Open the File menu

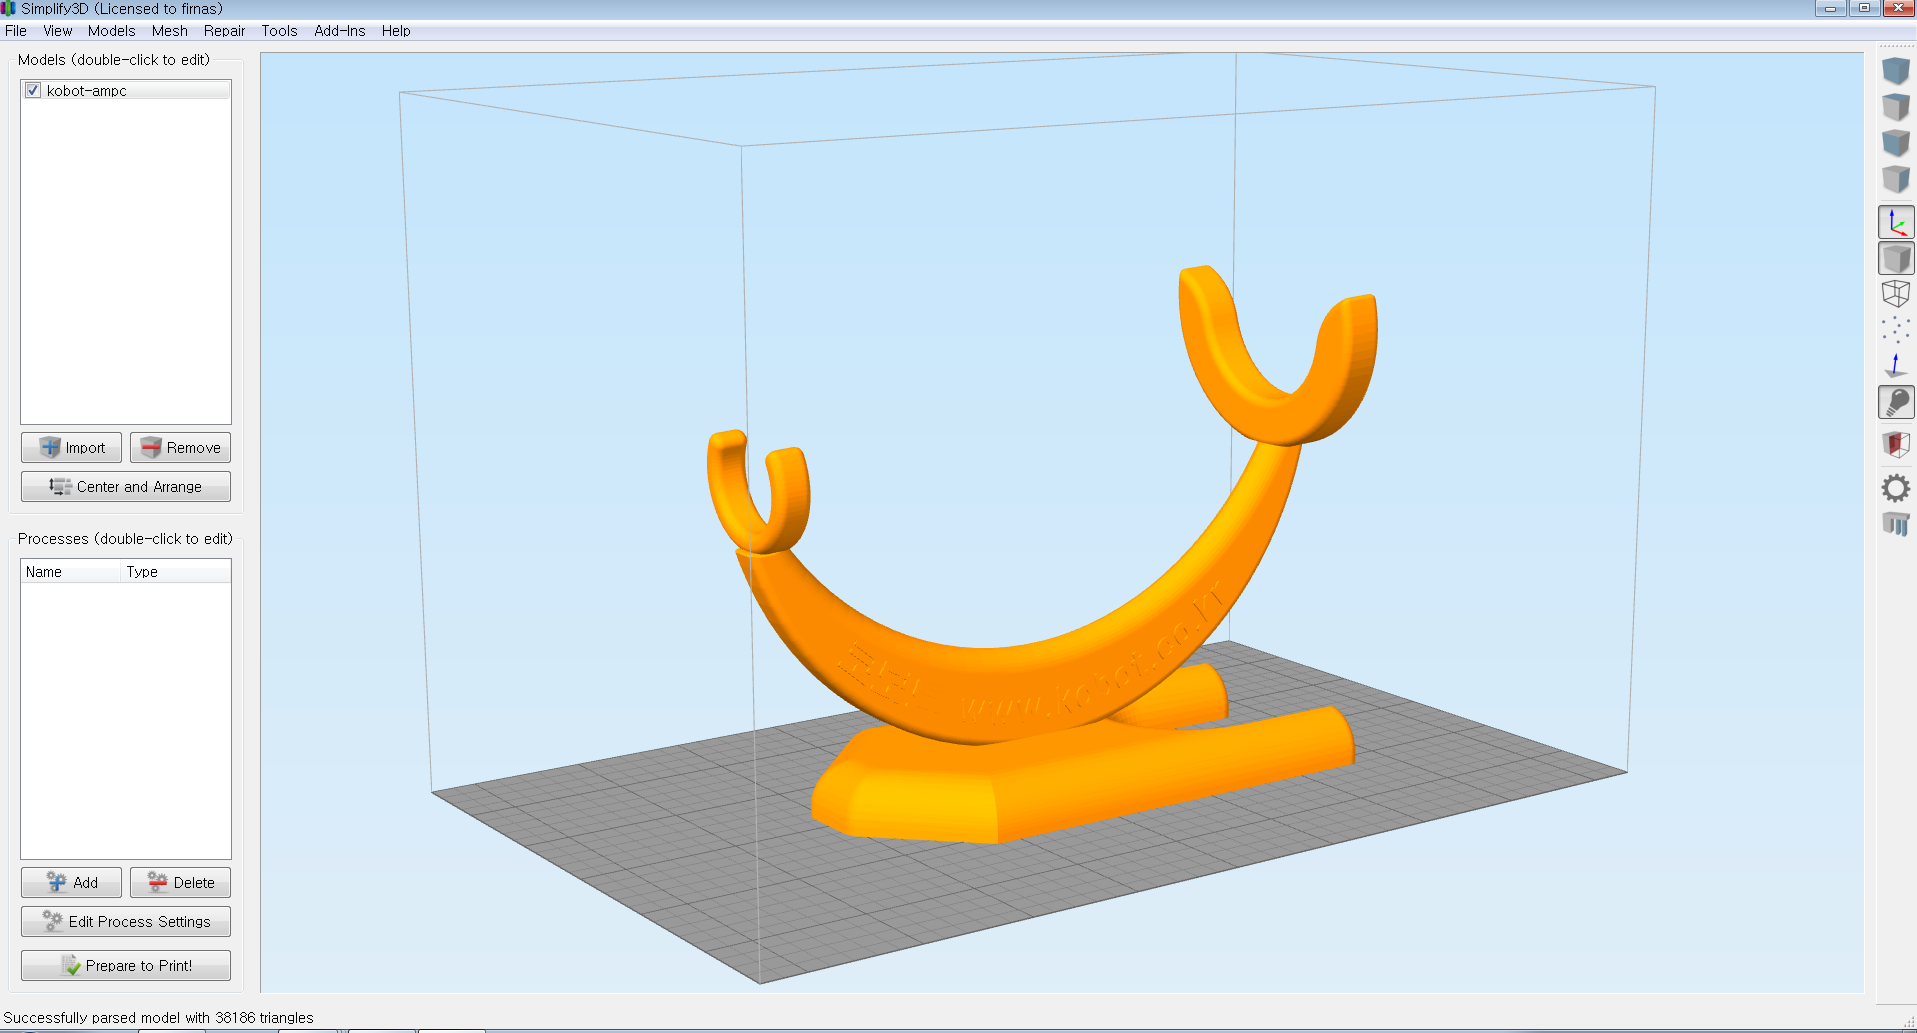pyautogui.click(x=16, y=31)
